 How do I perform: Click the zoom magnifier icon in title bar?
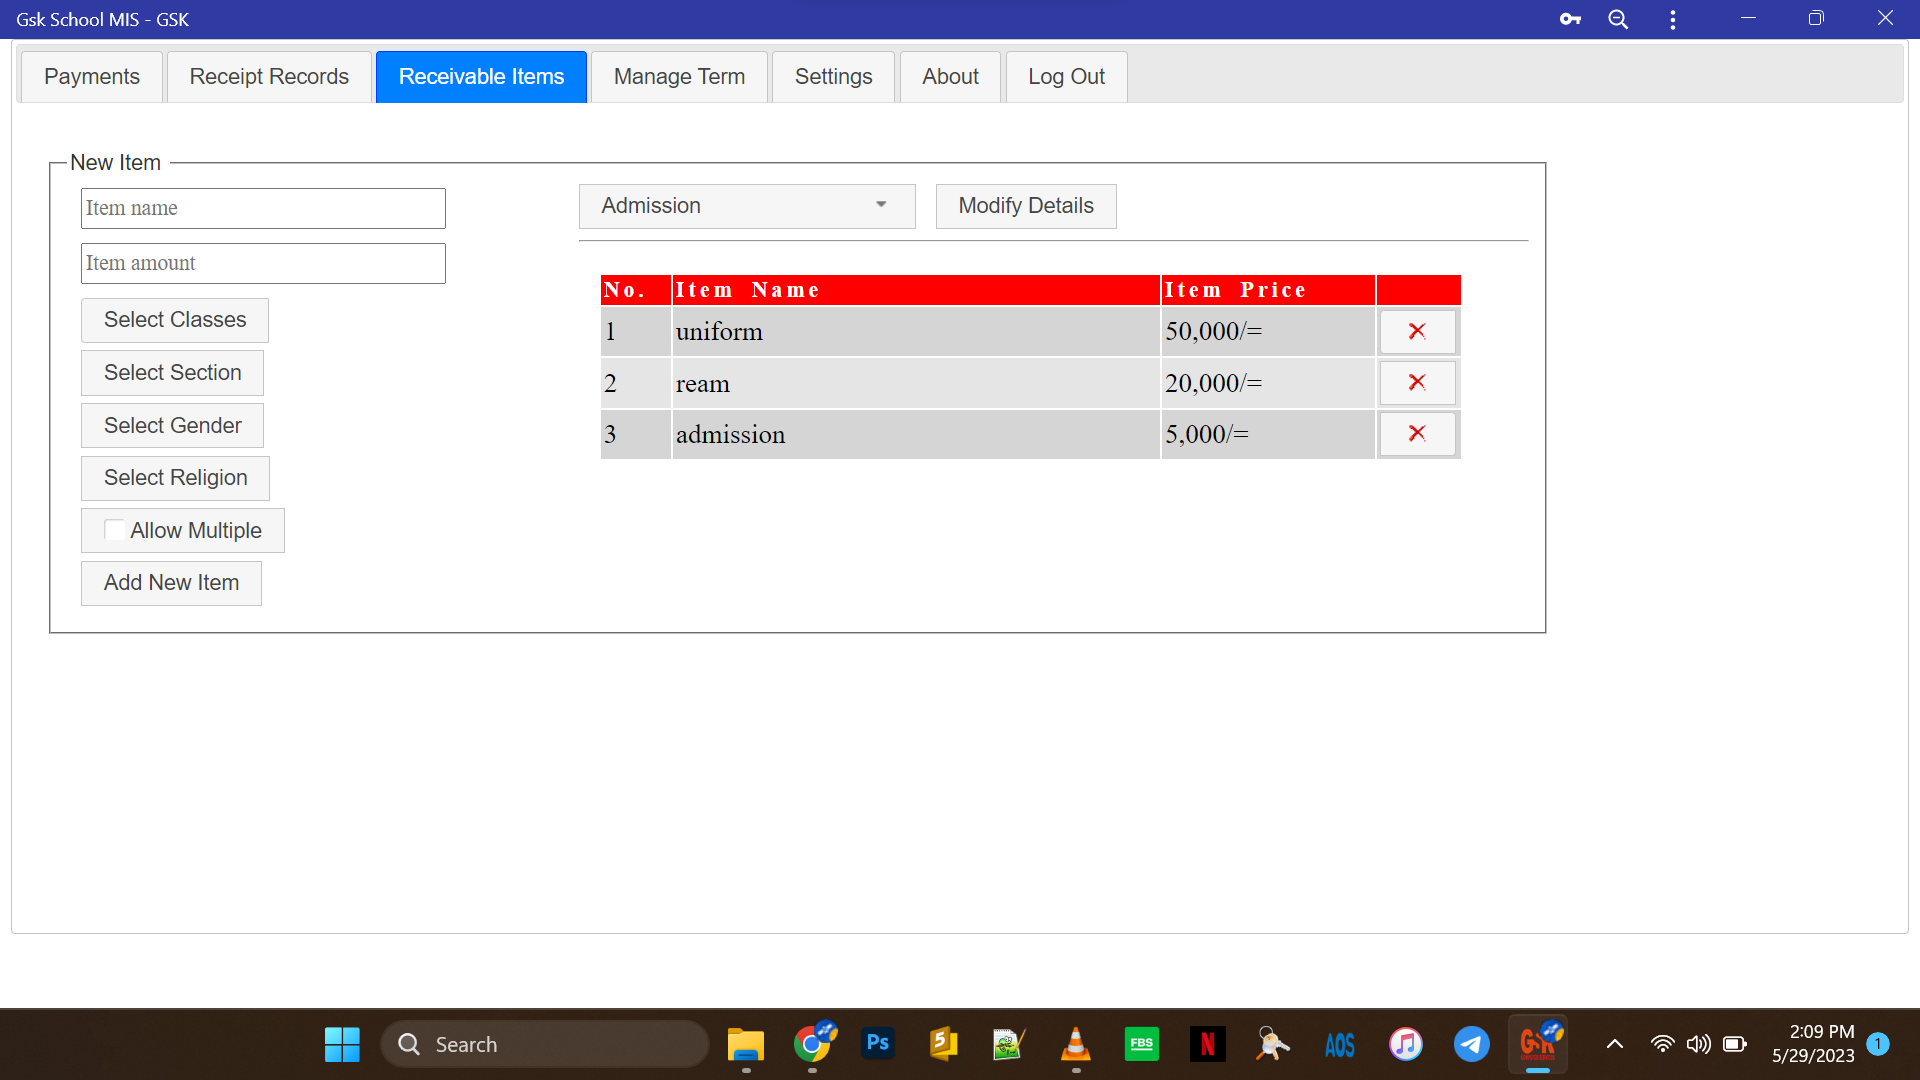pyautogui.click(x=1618, y=19)
